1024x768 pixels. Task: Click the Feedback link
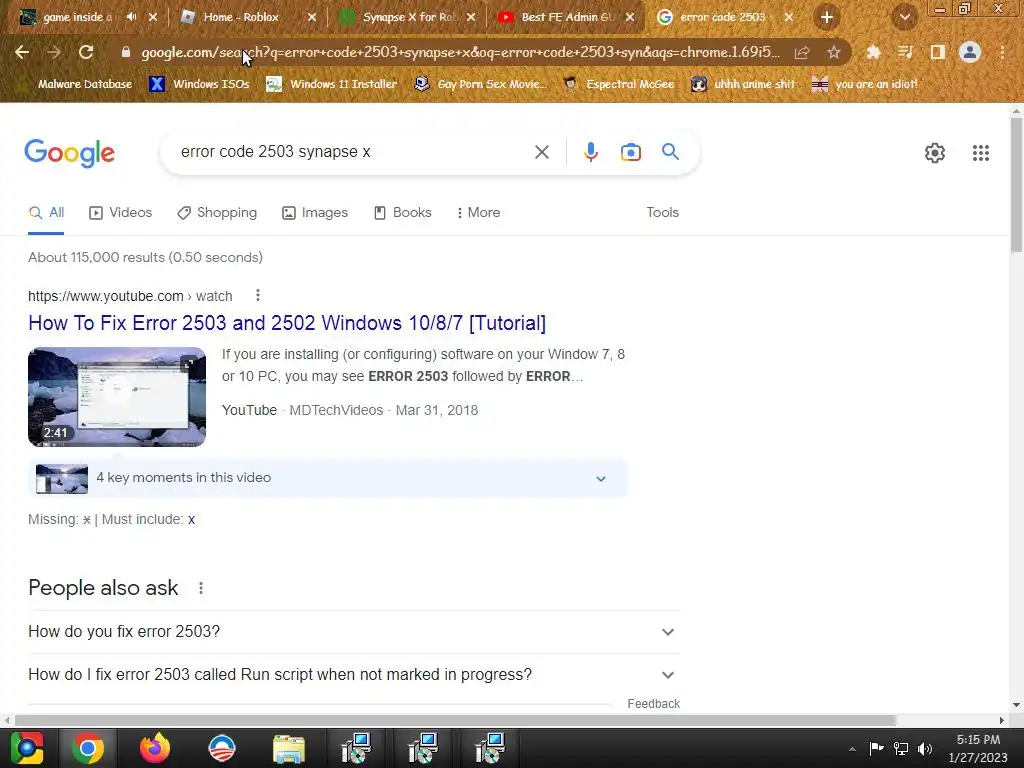[x=654, y=704]
